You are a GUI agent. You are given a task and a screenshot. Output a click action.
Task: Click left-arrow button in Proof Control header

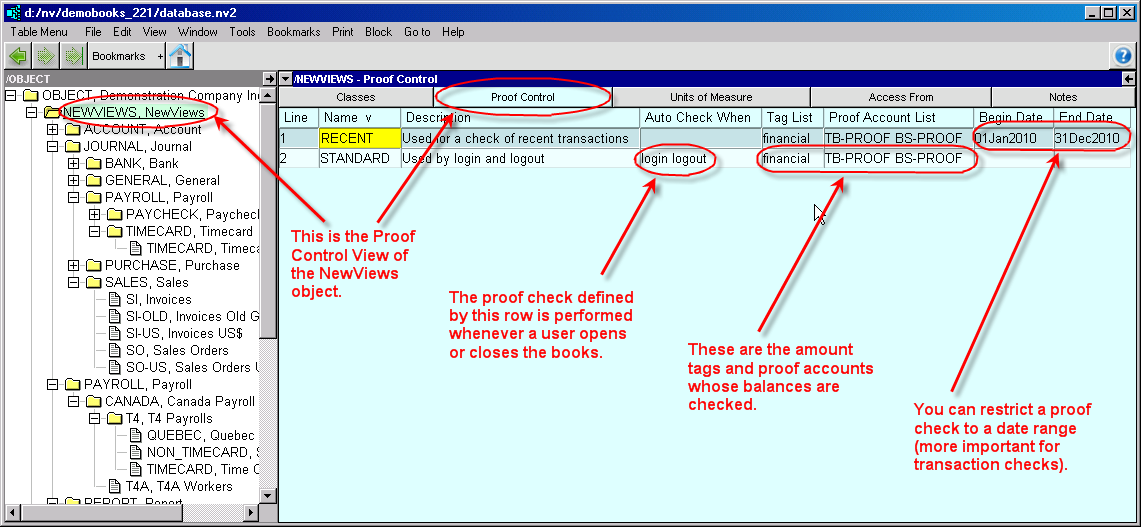pos(1129,79)
